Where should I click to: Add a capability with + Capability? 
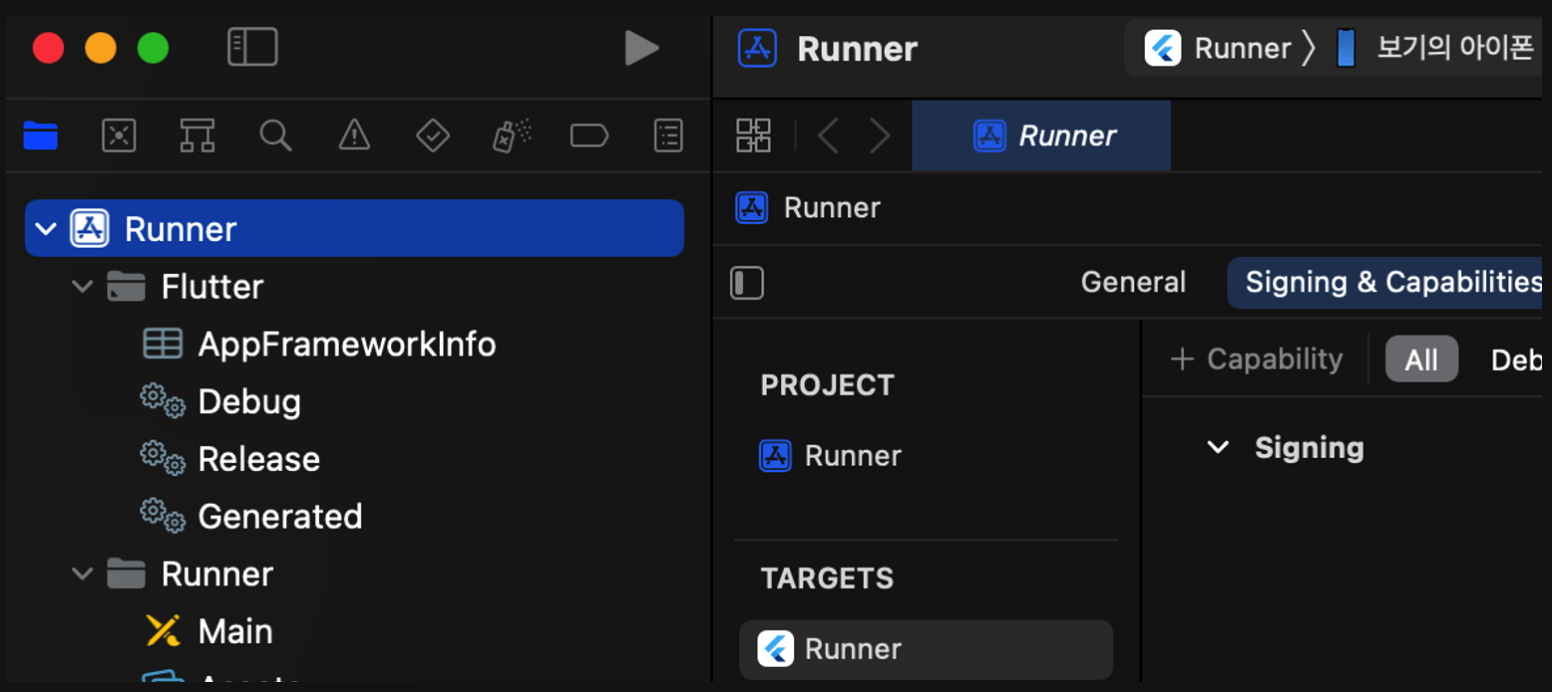coord(1256,359)
